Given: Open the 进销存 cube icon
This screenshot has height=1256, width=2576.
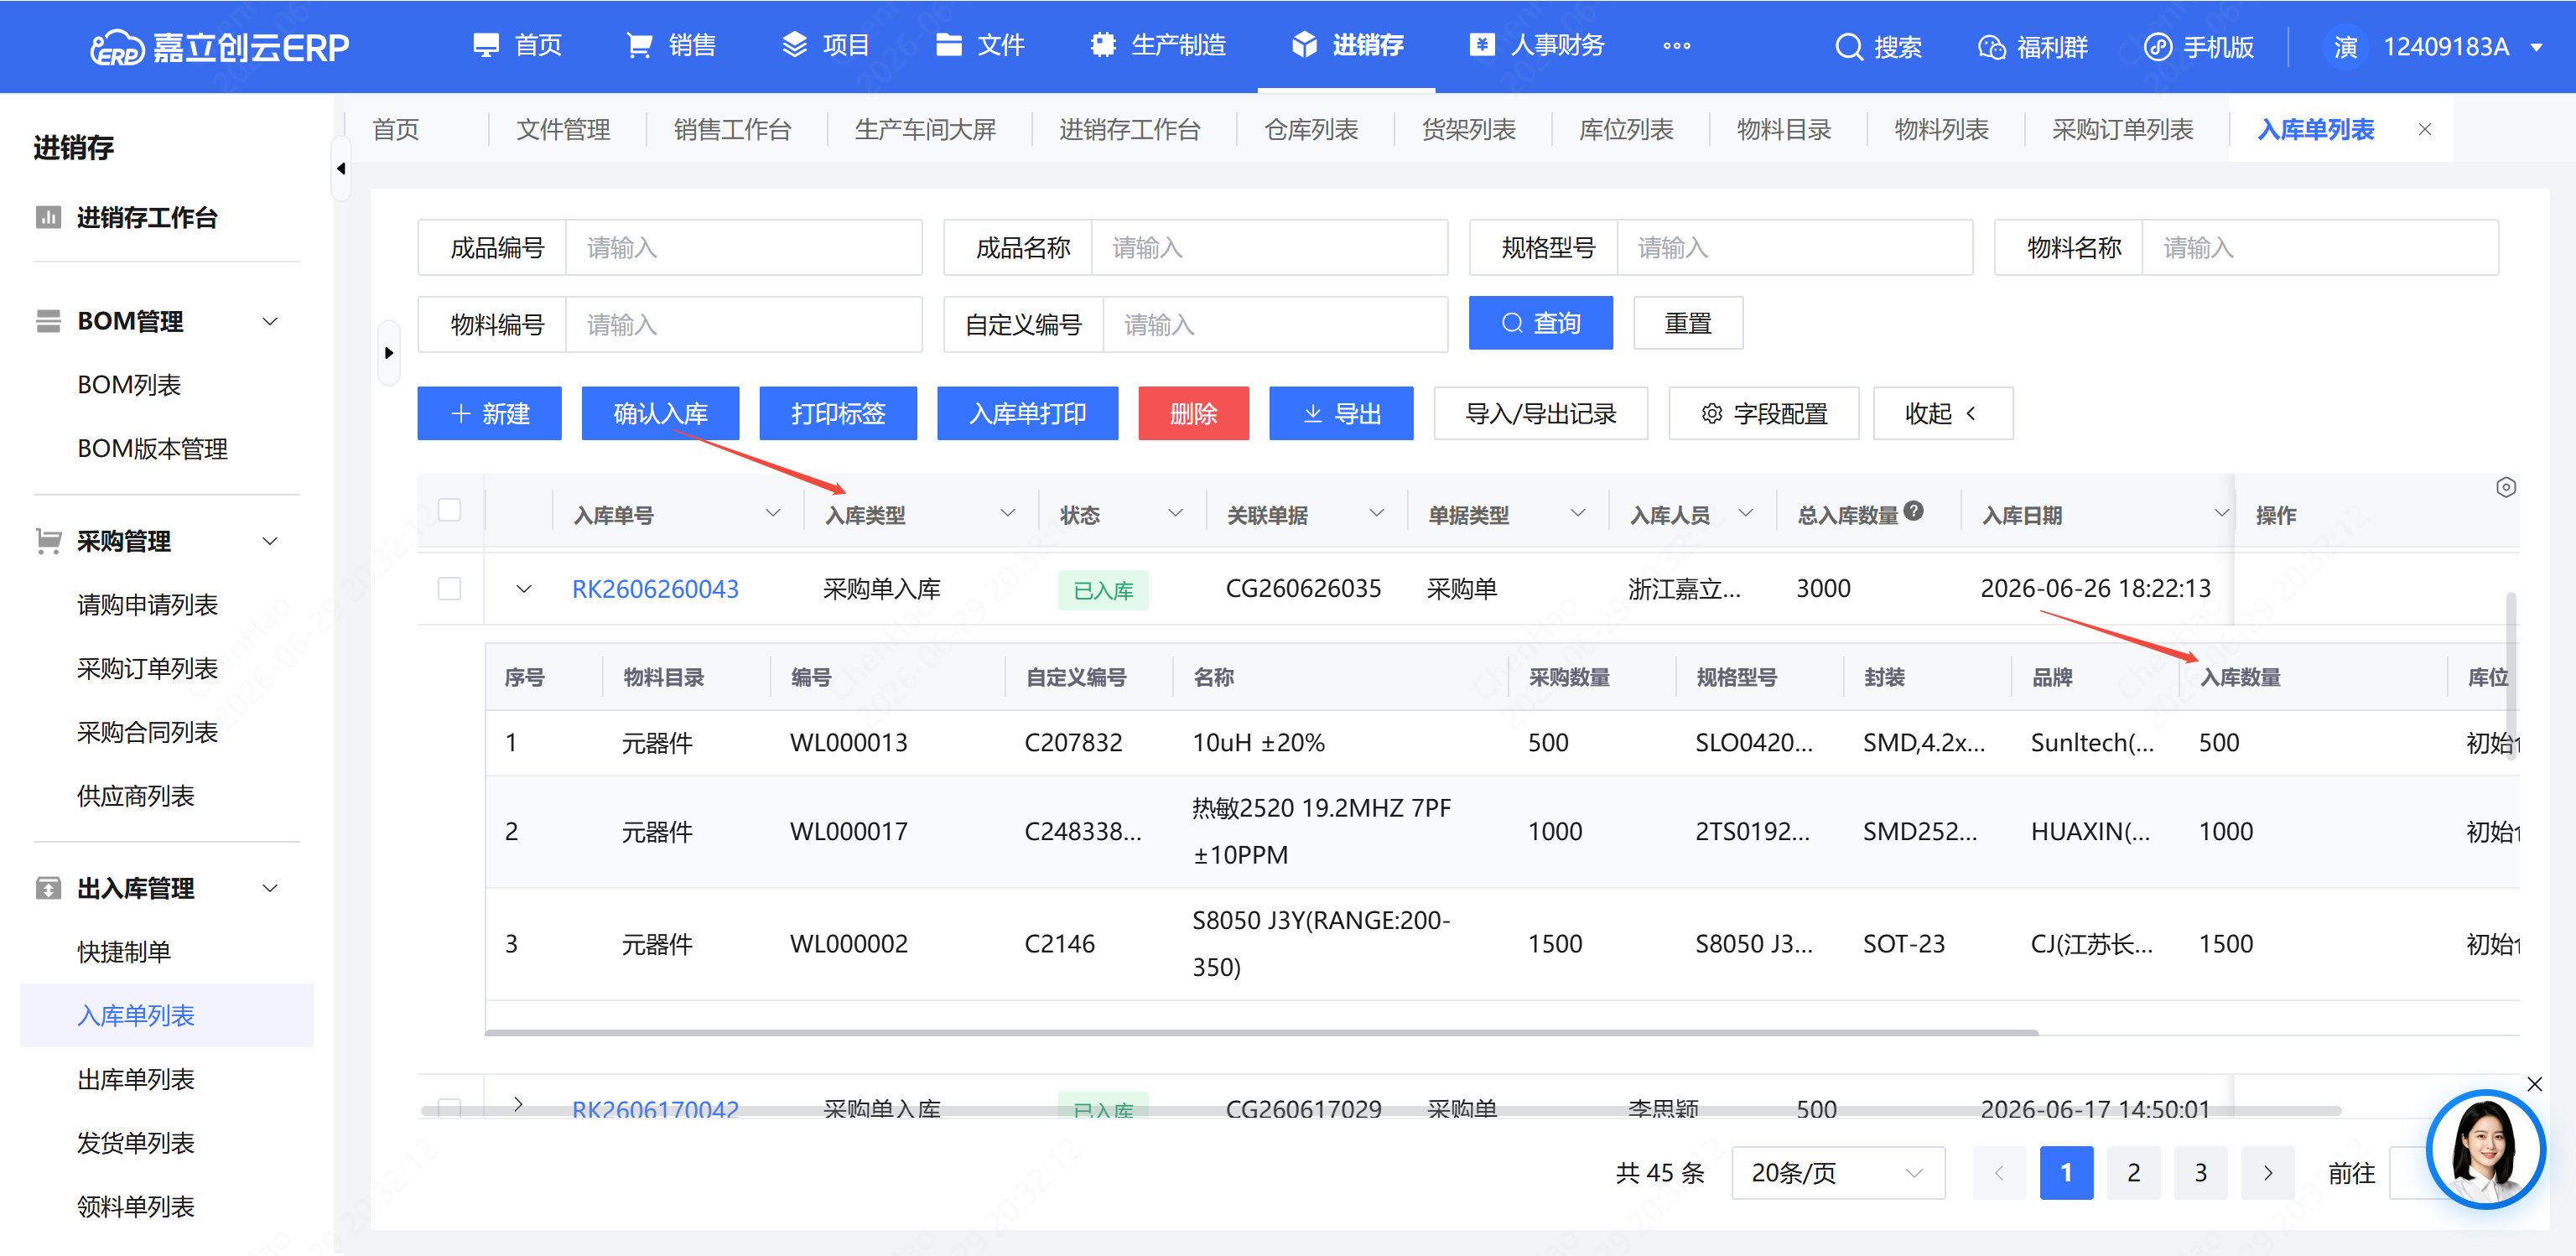Looking at the screenshot, I should click(1304, 45).
